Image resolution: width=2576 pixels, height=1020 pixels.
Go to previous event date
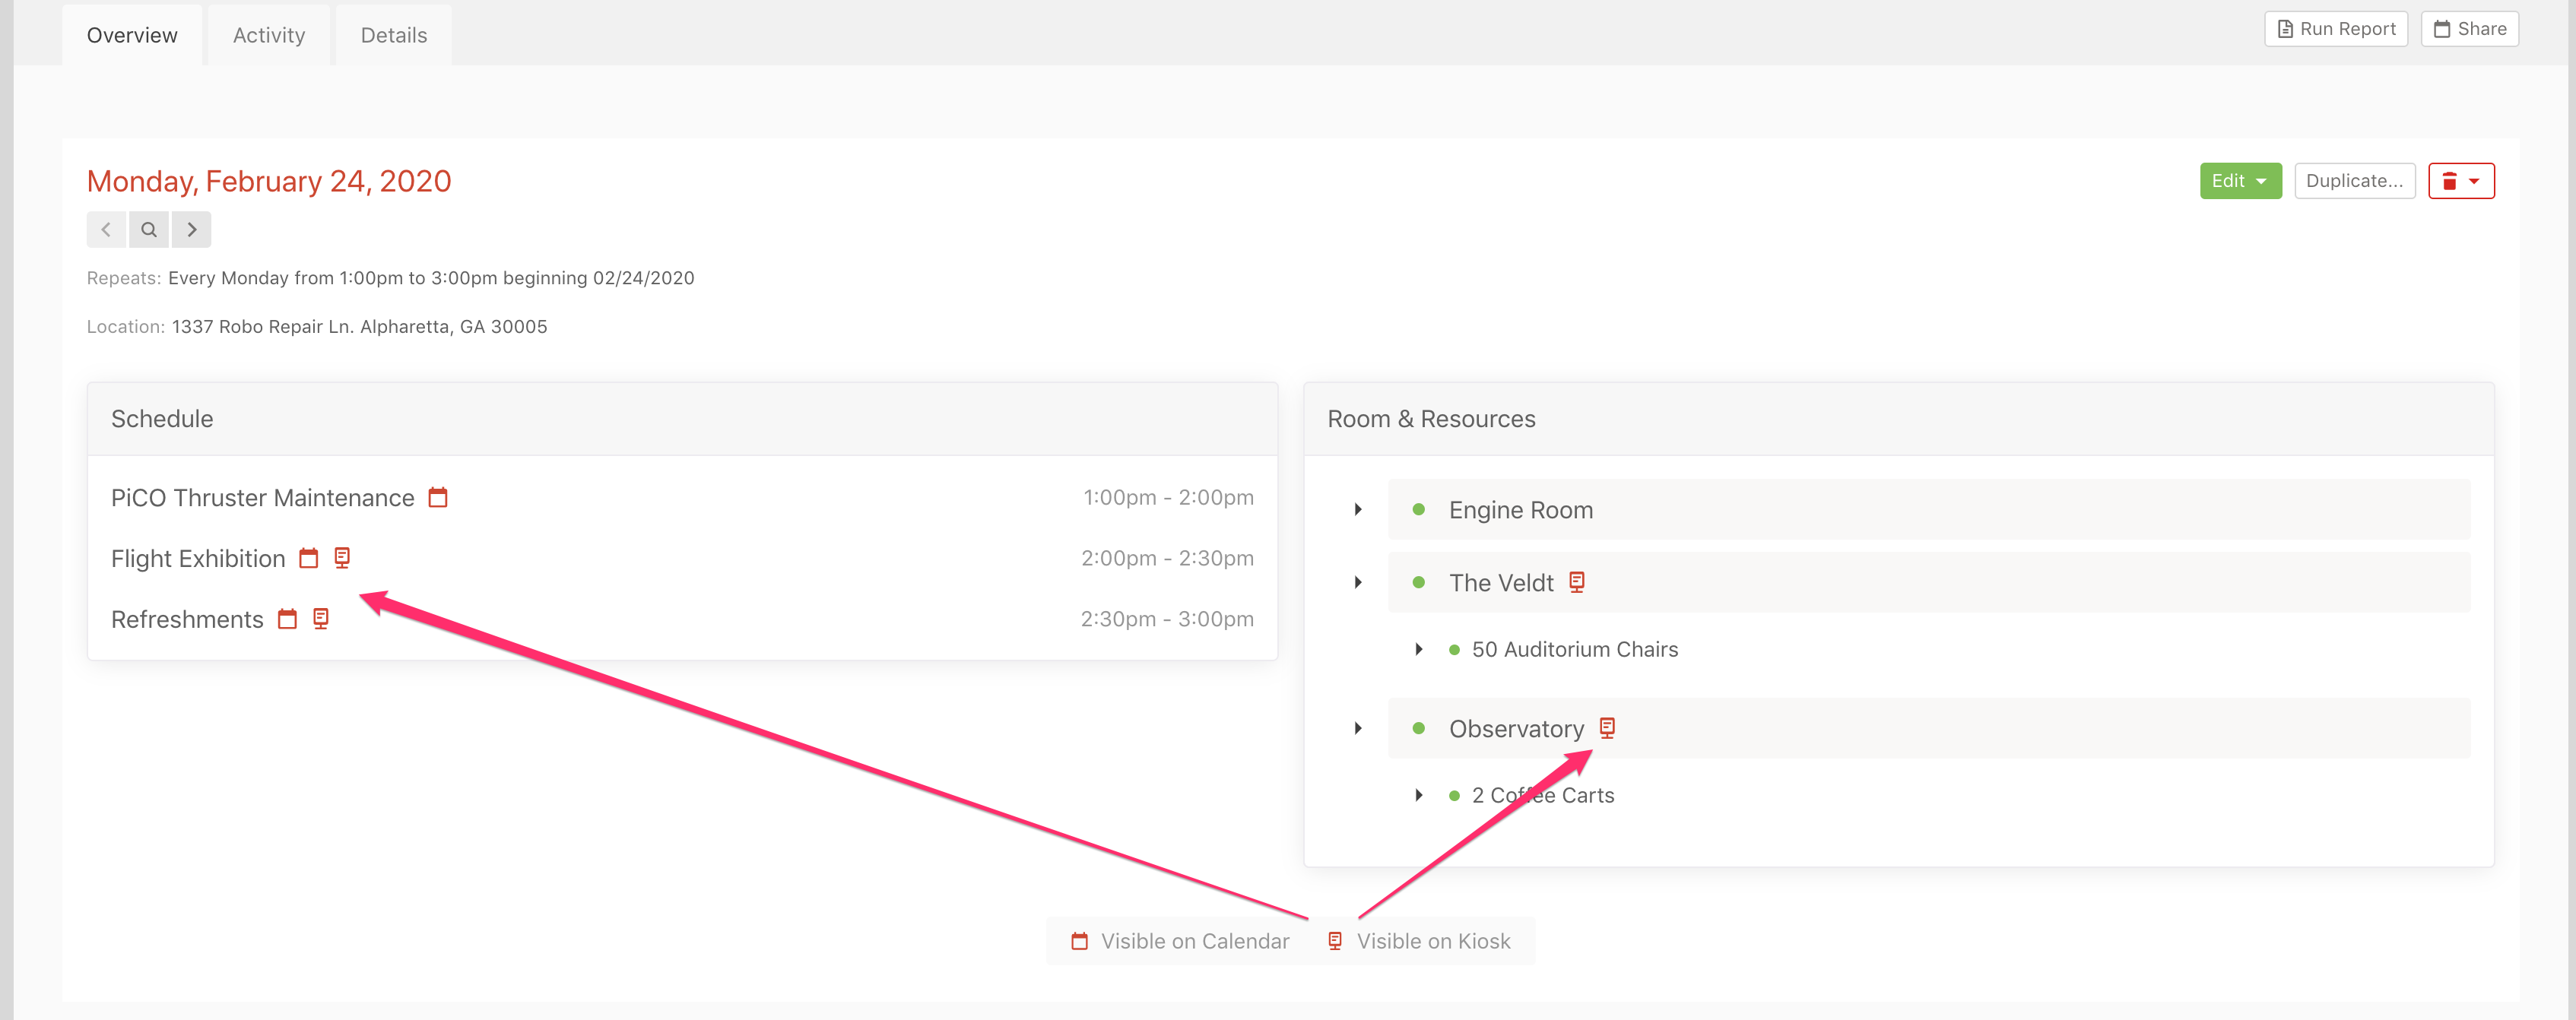pyautogui.click(x=106, y=230)
